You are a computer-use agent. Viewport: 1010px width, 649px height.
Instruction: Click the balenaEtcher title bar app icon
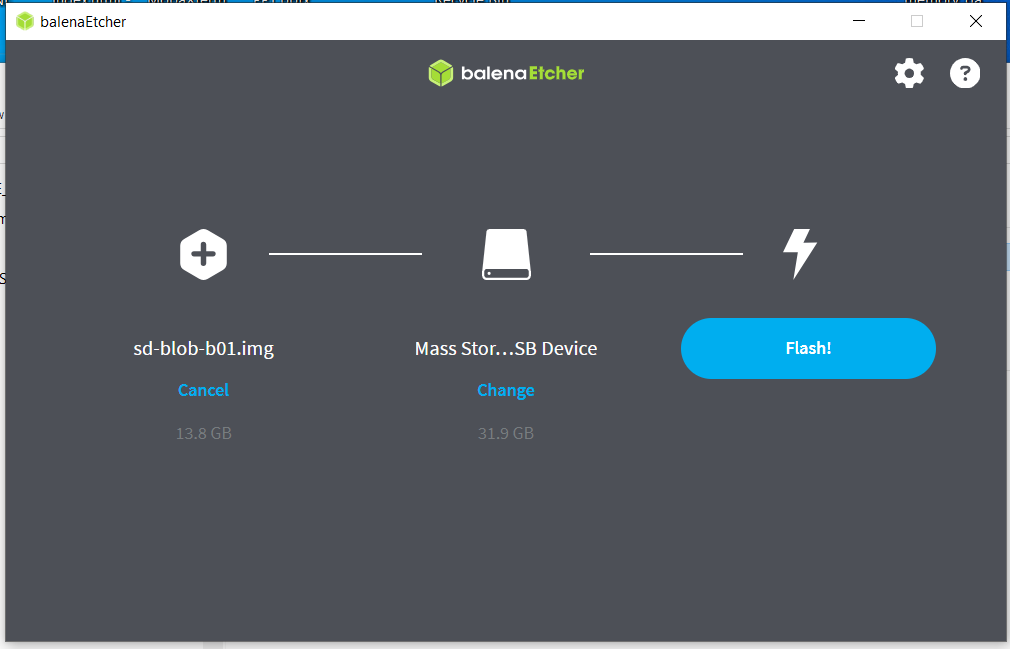(24, 21)
